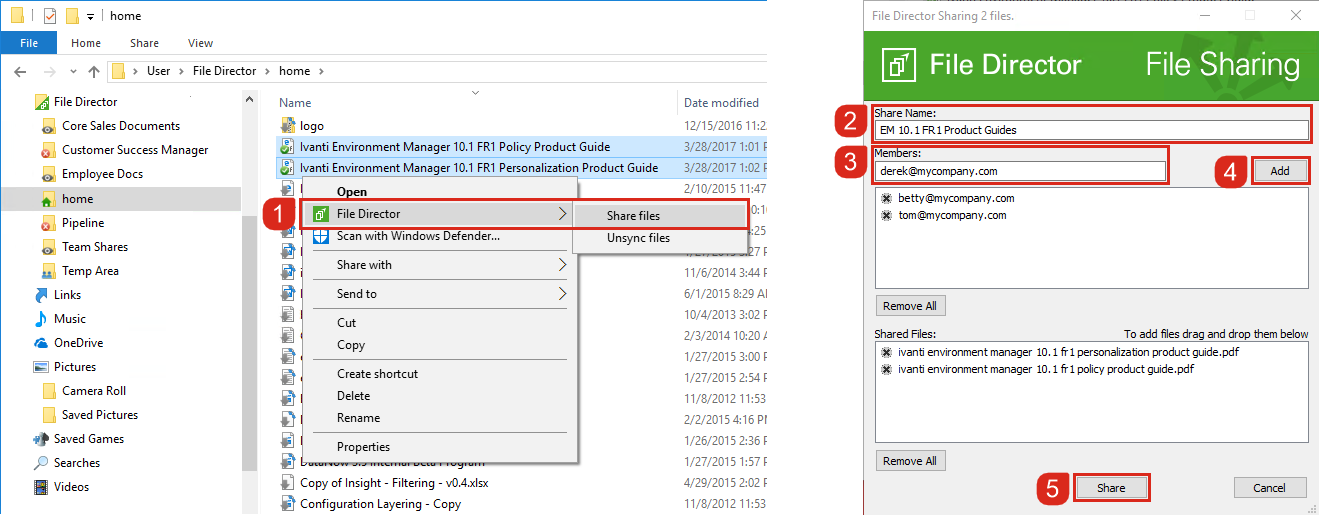This screenshot has width=1340, height=515.
Task: Click the File Director icon in context menu
Action: point(320,214)
